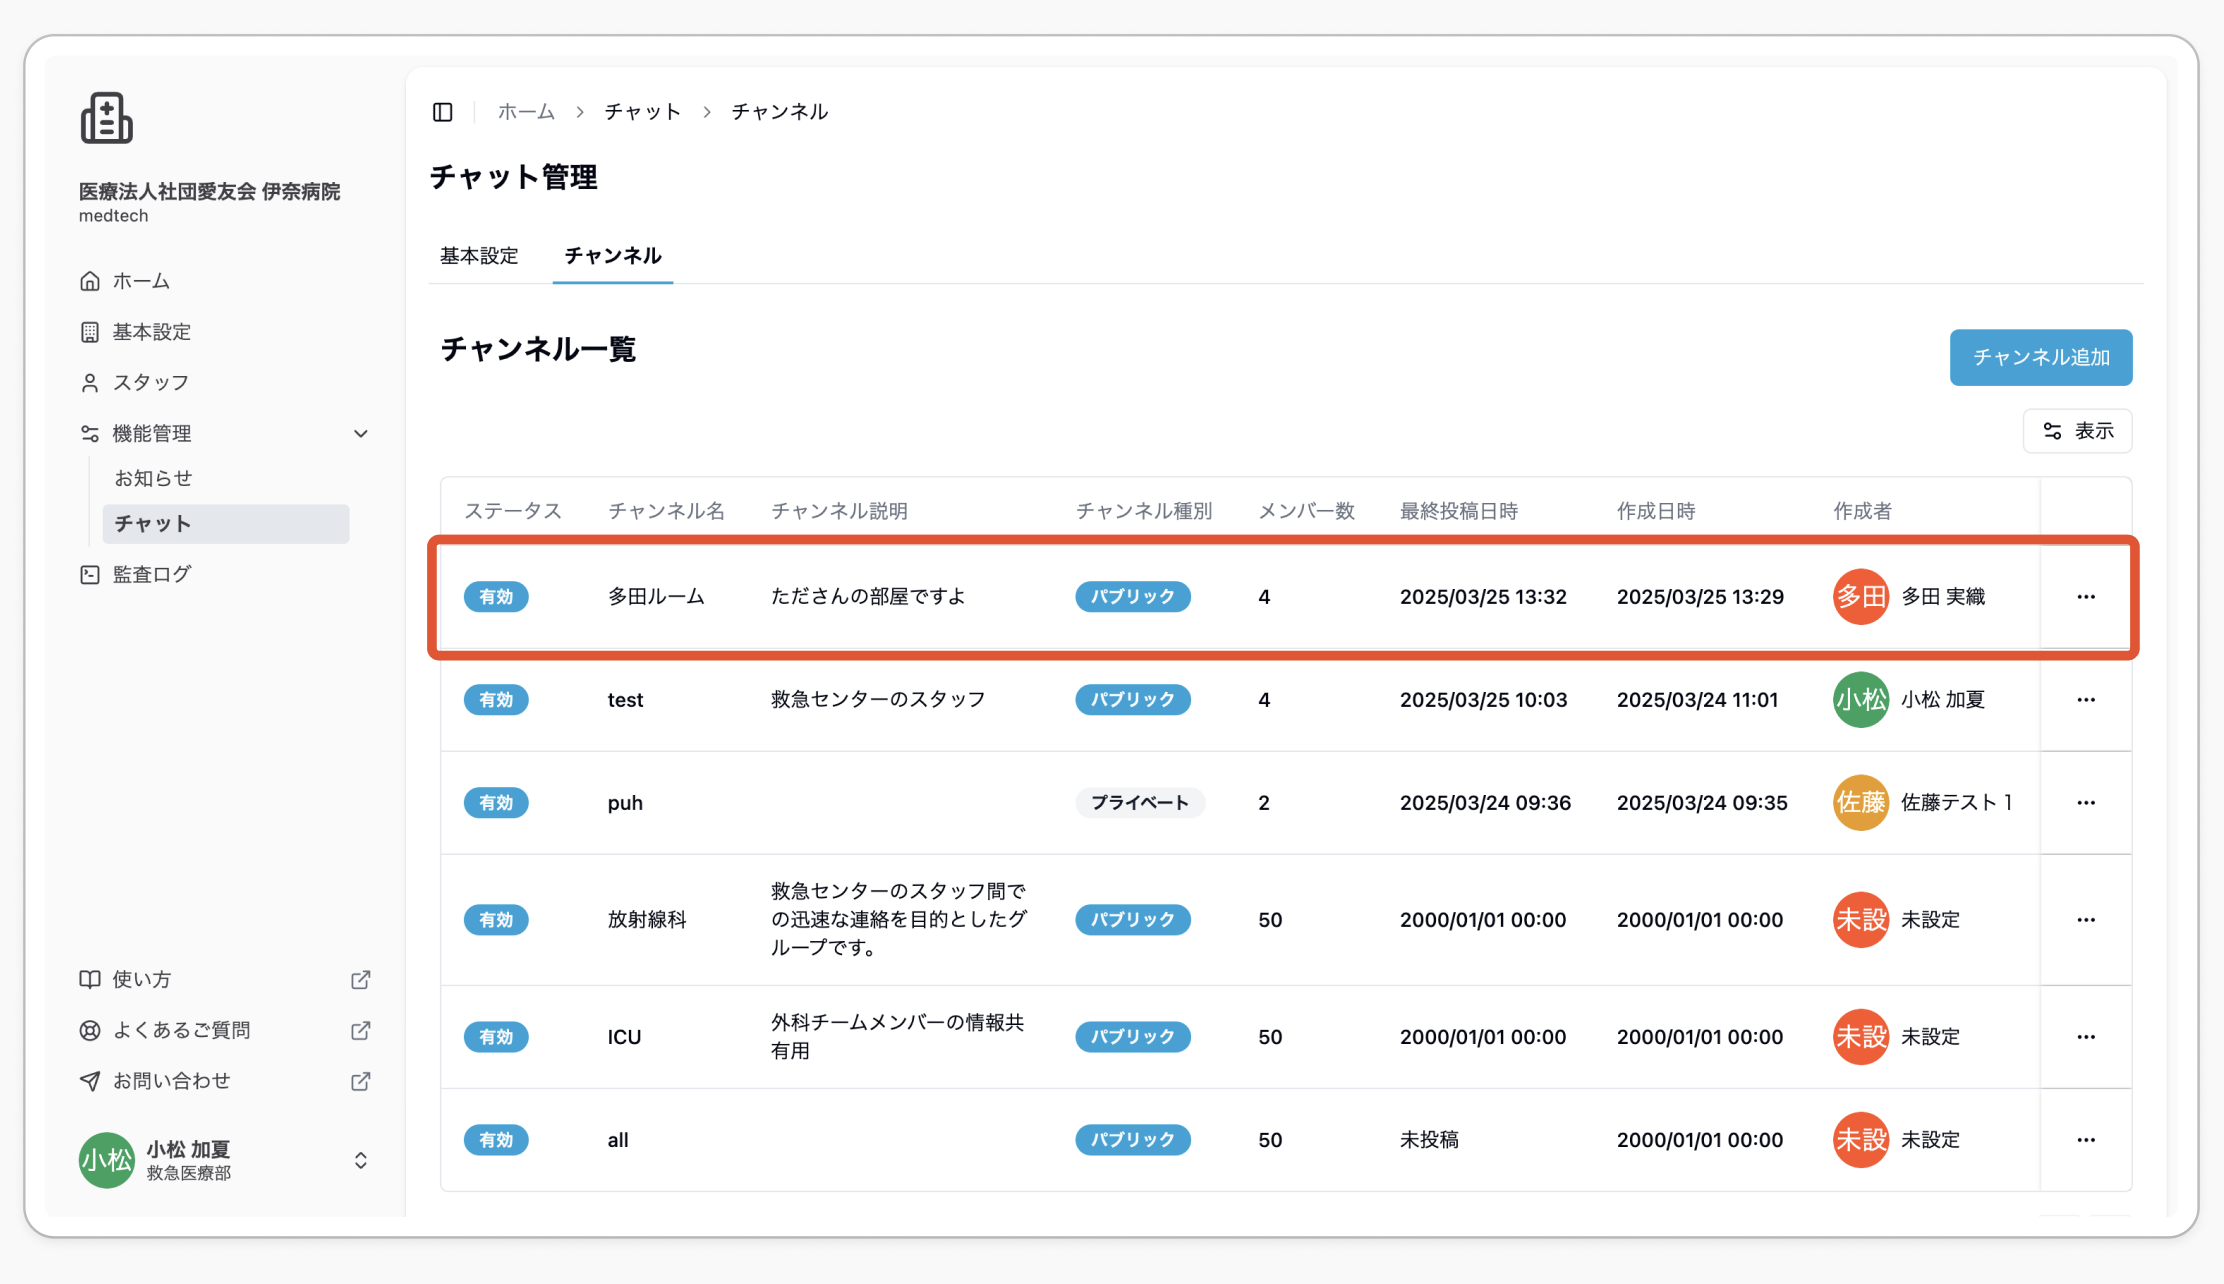
Task: Click the ステータス column header
Action: click(513, 511)
